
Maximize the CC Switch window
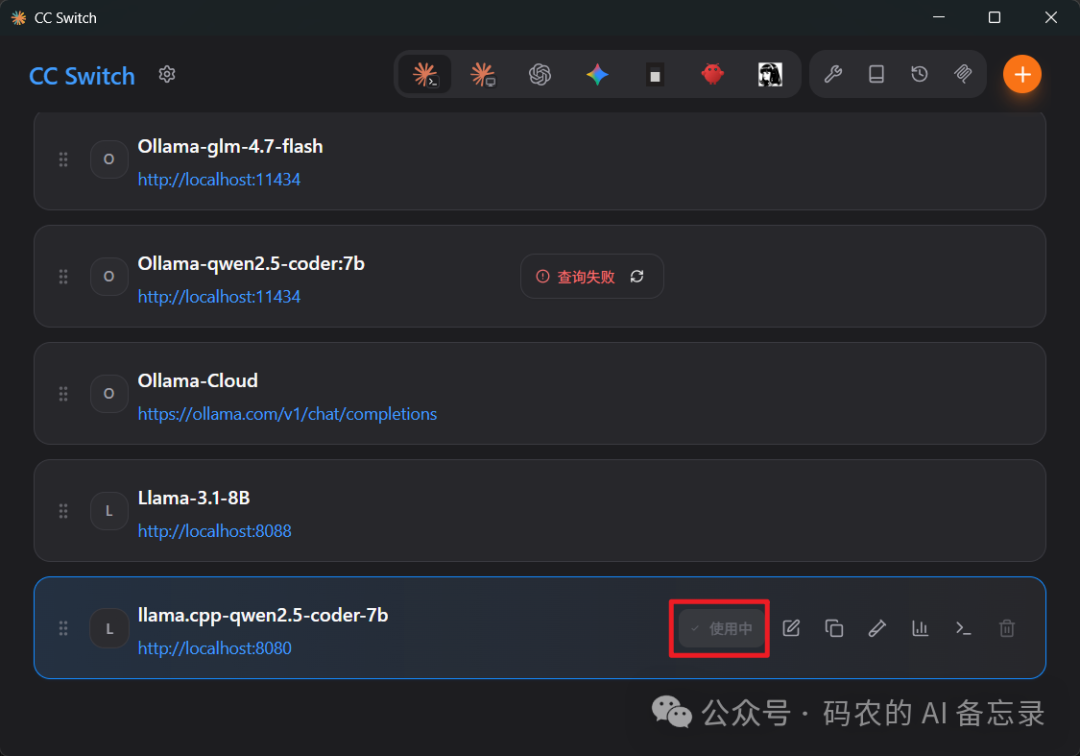tap(995, 17)
